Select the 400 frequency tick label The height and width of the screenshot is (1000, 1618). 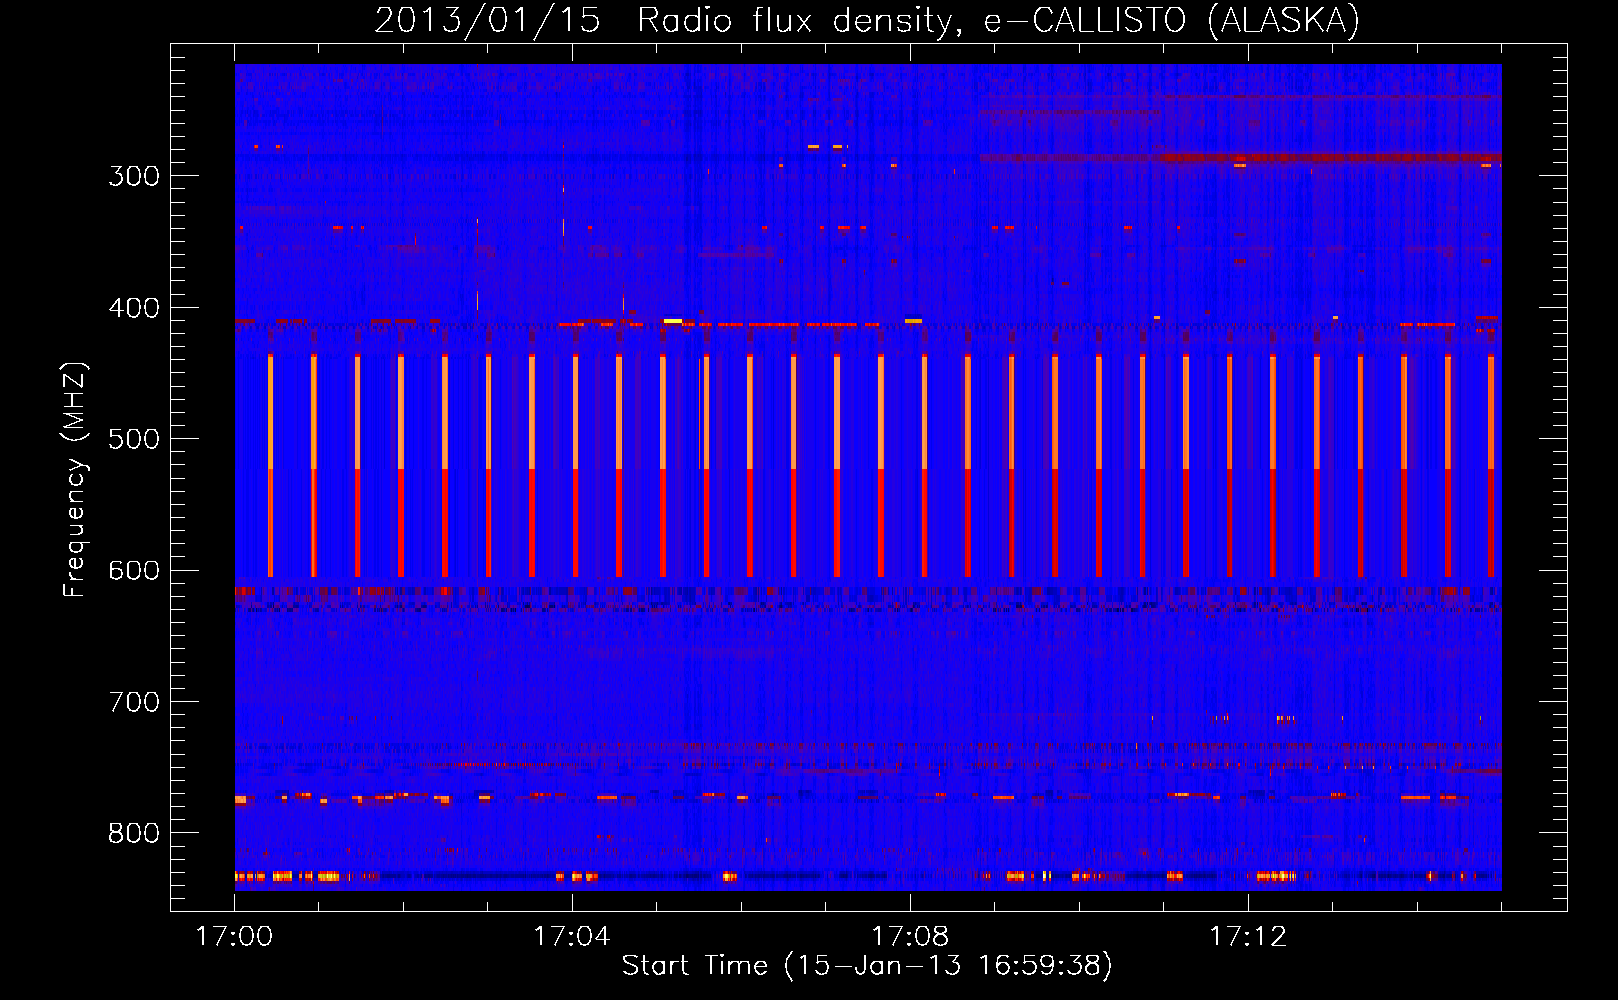(134, 308)
